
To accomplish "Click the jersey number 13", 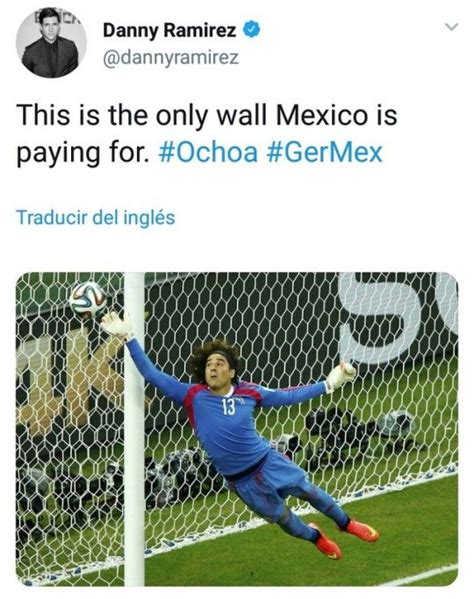I will point(228,408).
